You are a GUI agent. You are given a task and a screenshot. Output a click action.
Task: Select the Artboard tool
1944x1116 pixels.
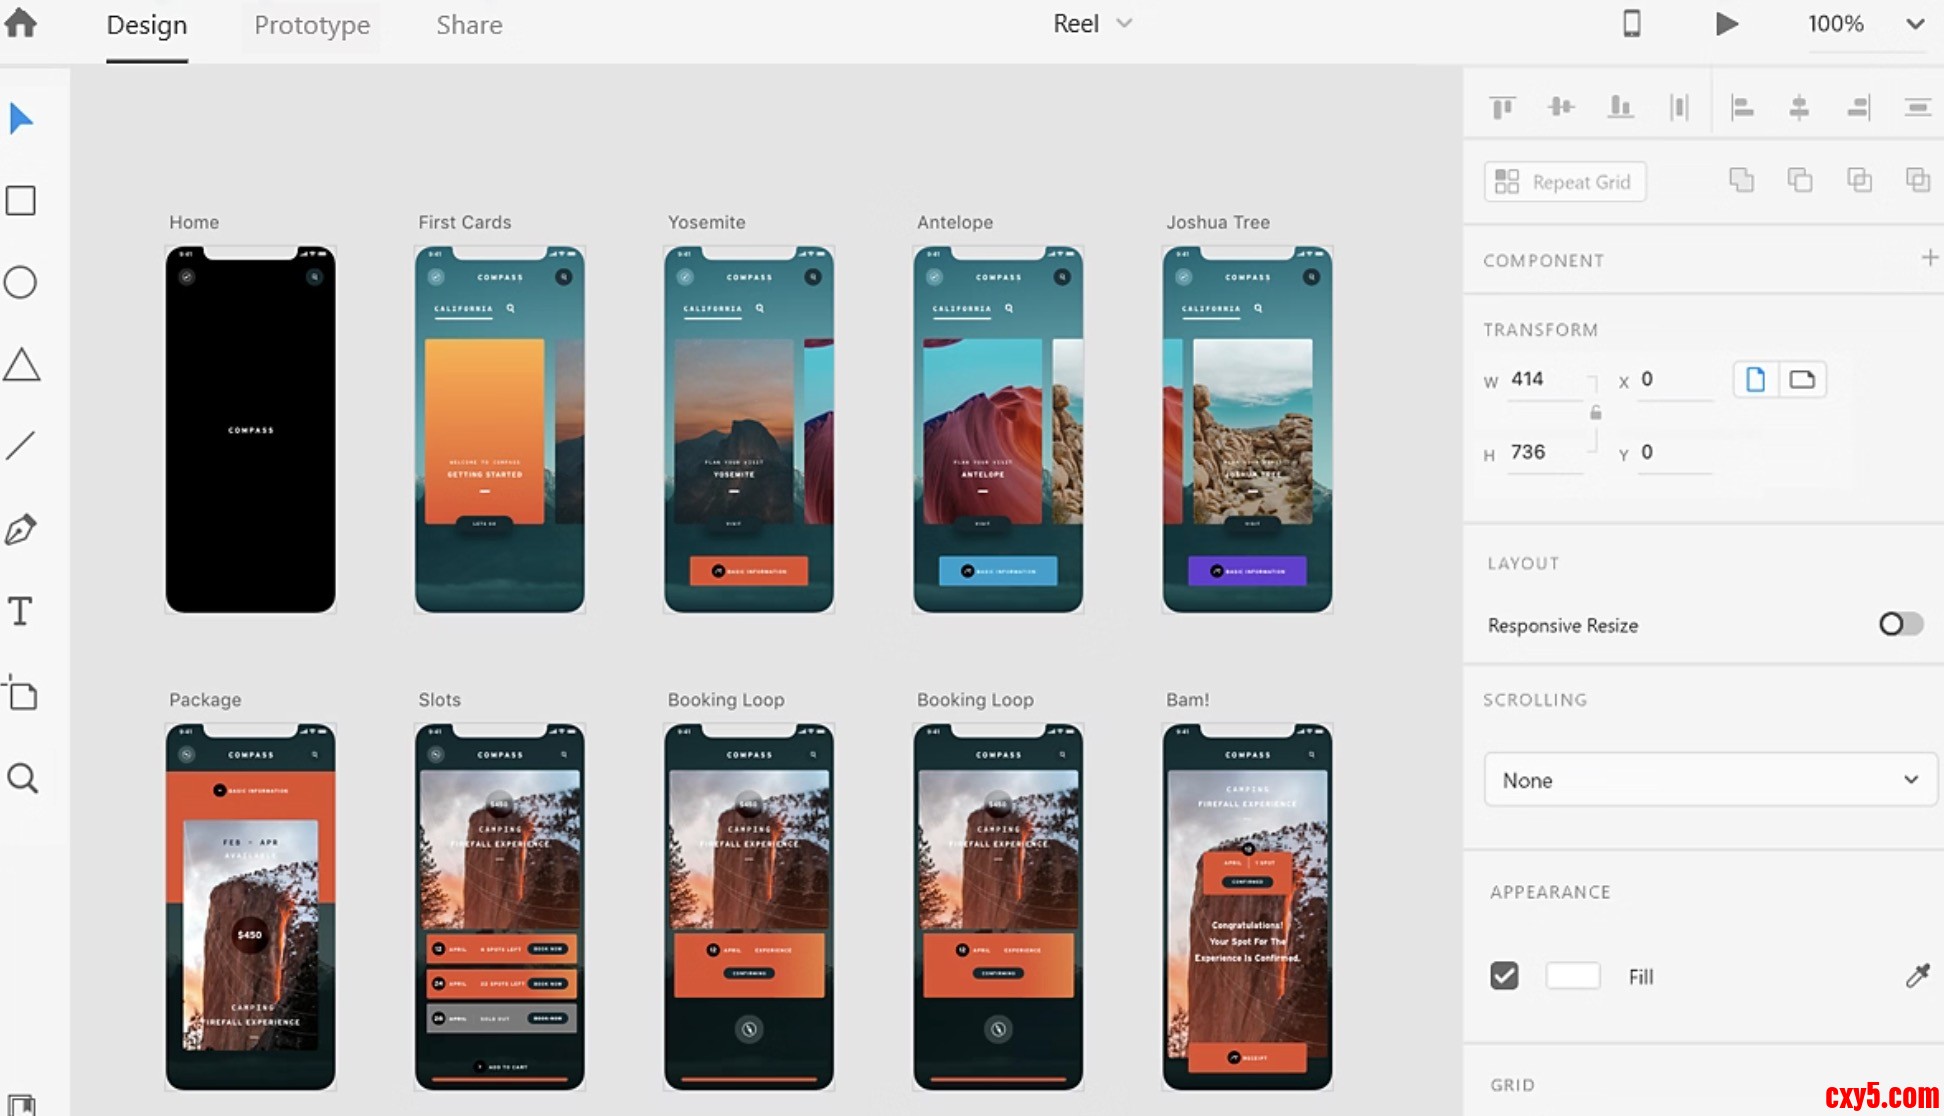point(21,693)
